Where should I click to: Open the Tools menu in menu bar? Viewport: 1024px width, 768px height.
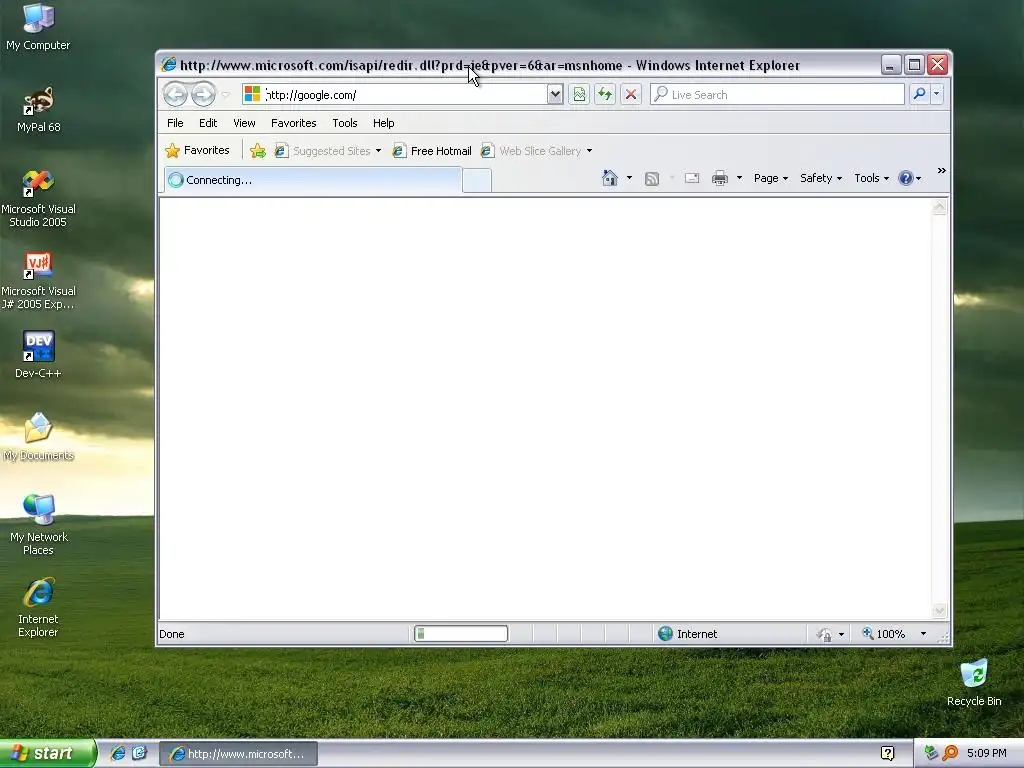click(344, 123)
